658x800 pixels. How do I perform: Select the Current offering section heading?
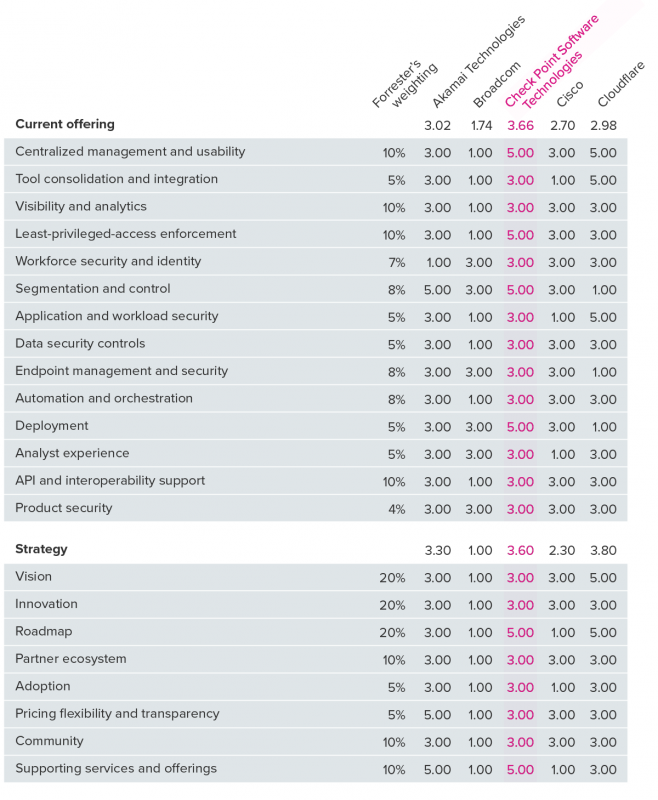coord(65,124)
